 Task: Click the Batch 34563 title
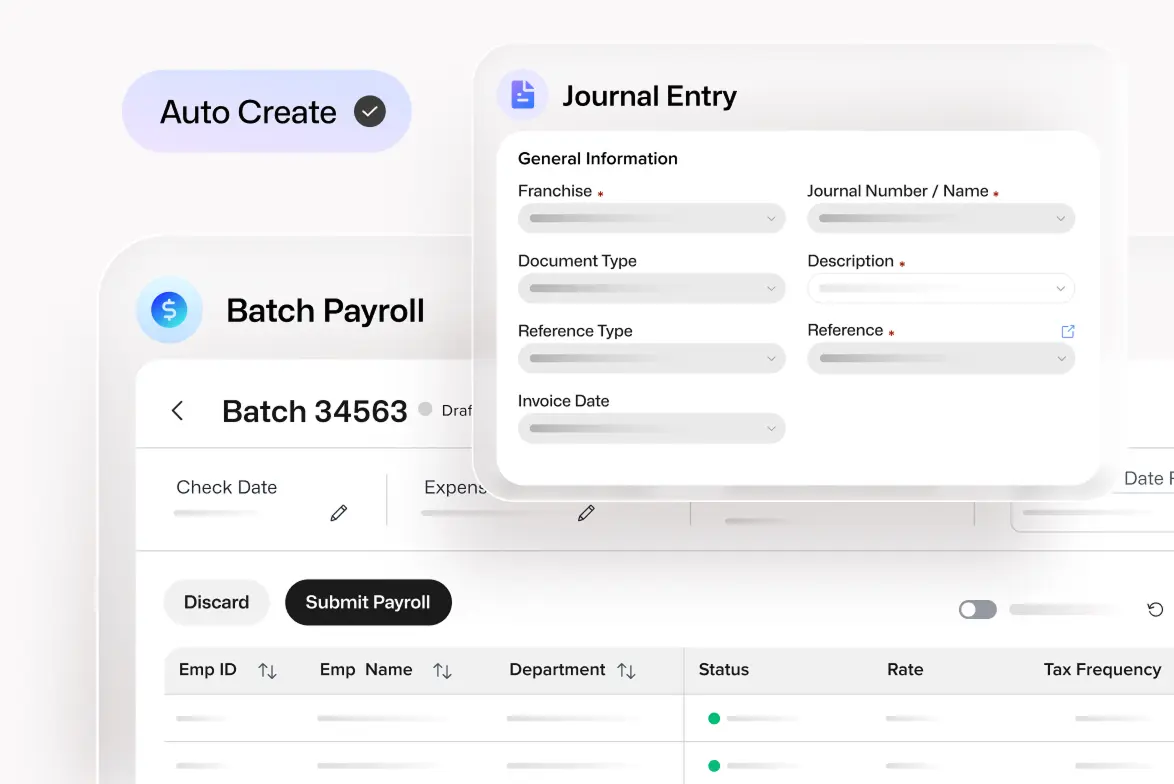click(x=314, y=411)
